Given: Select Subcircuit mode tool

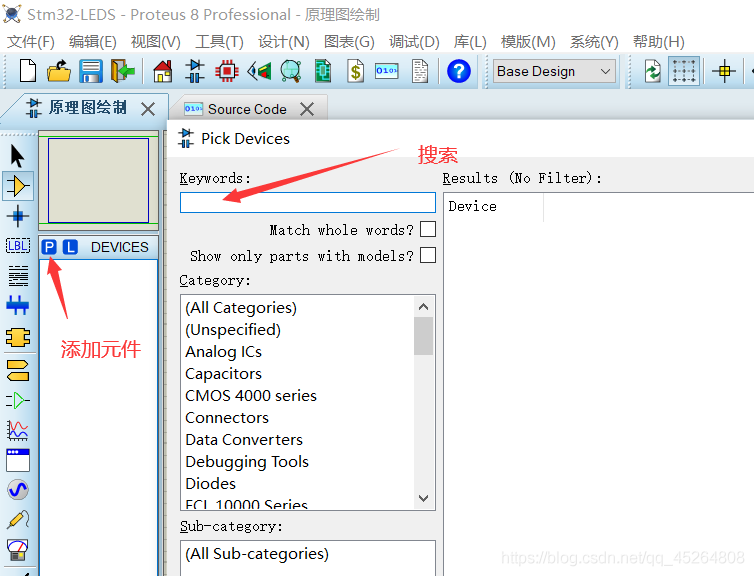Looking at the screenshot, I should 18,338.
